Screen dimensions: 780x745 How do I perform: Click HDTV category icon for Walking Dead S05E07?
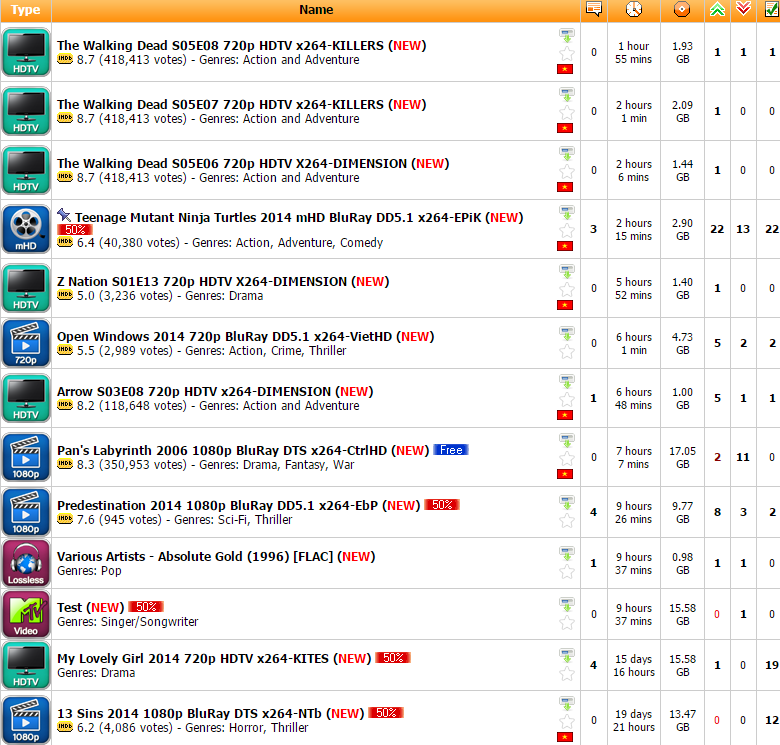(26, 111)
